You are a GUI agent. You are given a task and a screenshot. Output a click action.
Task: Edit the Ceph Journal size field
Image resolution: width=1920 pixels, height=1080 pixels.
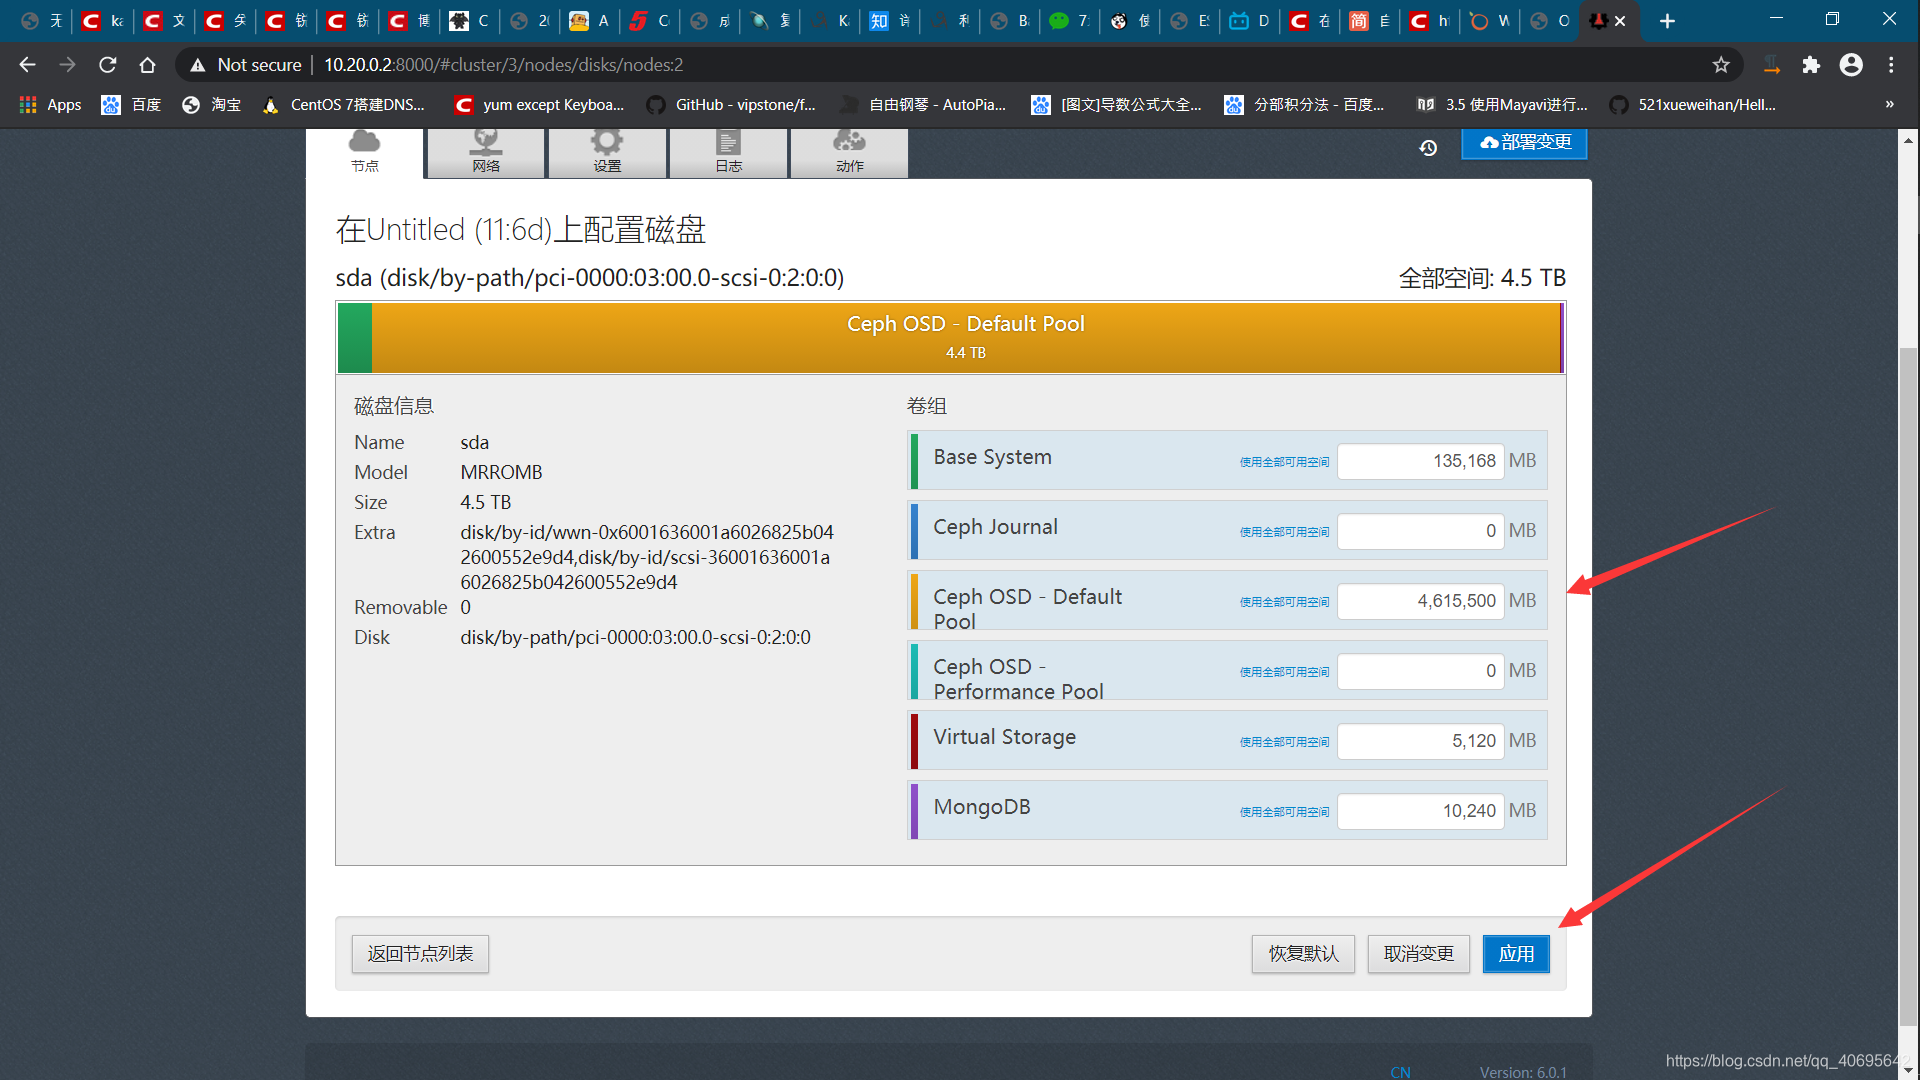pos(1420,531)
